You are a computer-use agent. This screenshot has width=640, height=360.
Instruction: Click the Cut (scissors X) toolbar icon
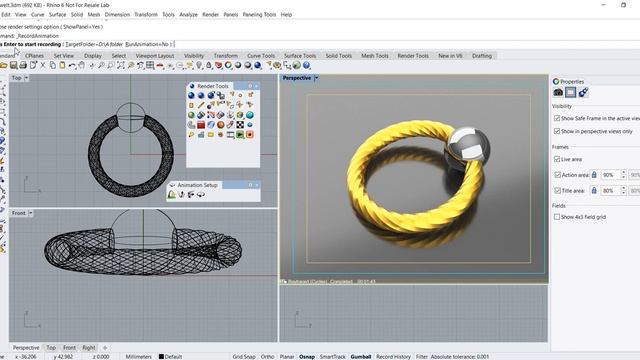[42, 65]
